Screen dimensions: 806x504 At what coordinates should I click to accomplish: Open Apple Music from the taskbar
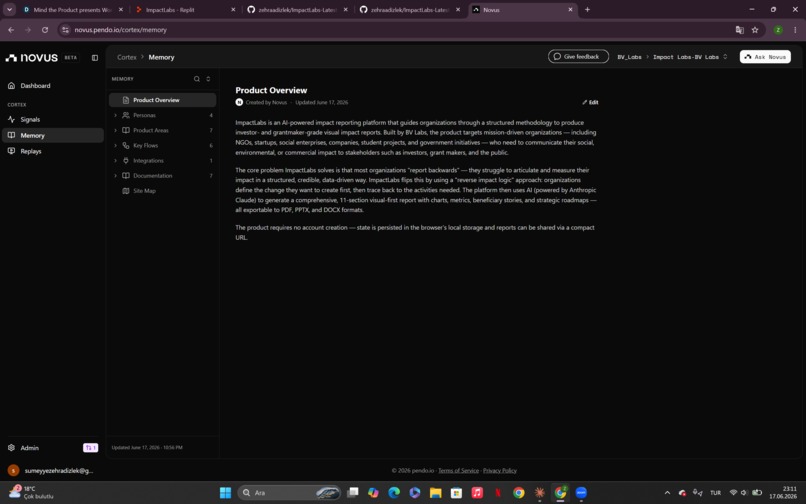click(477, 493)
